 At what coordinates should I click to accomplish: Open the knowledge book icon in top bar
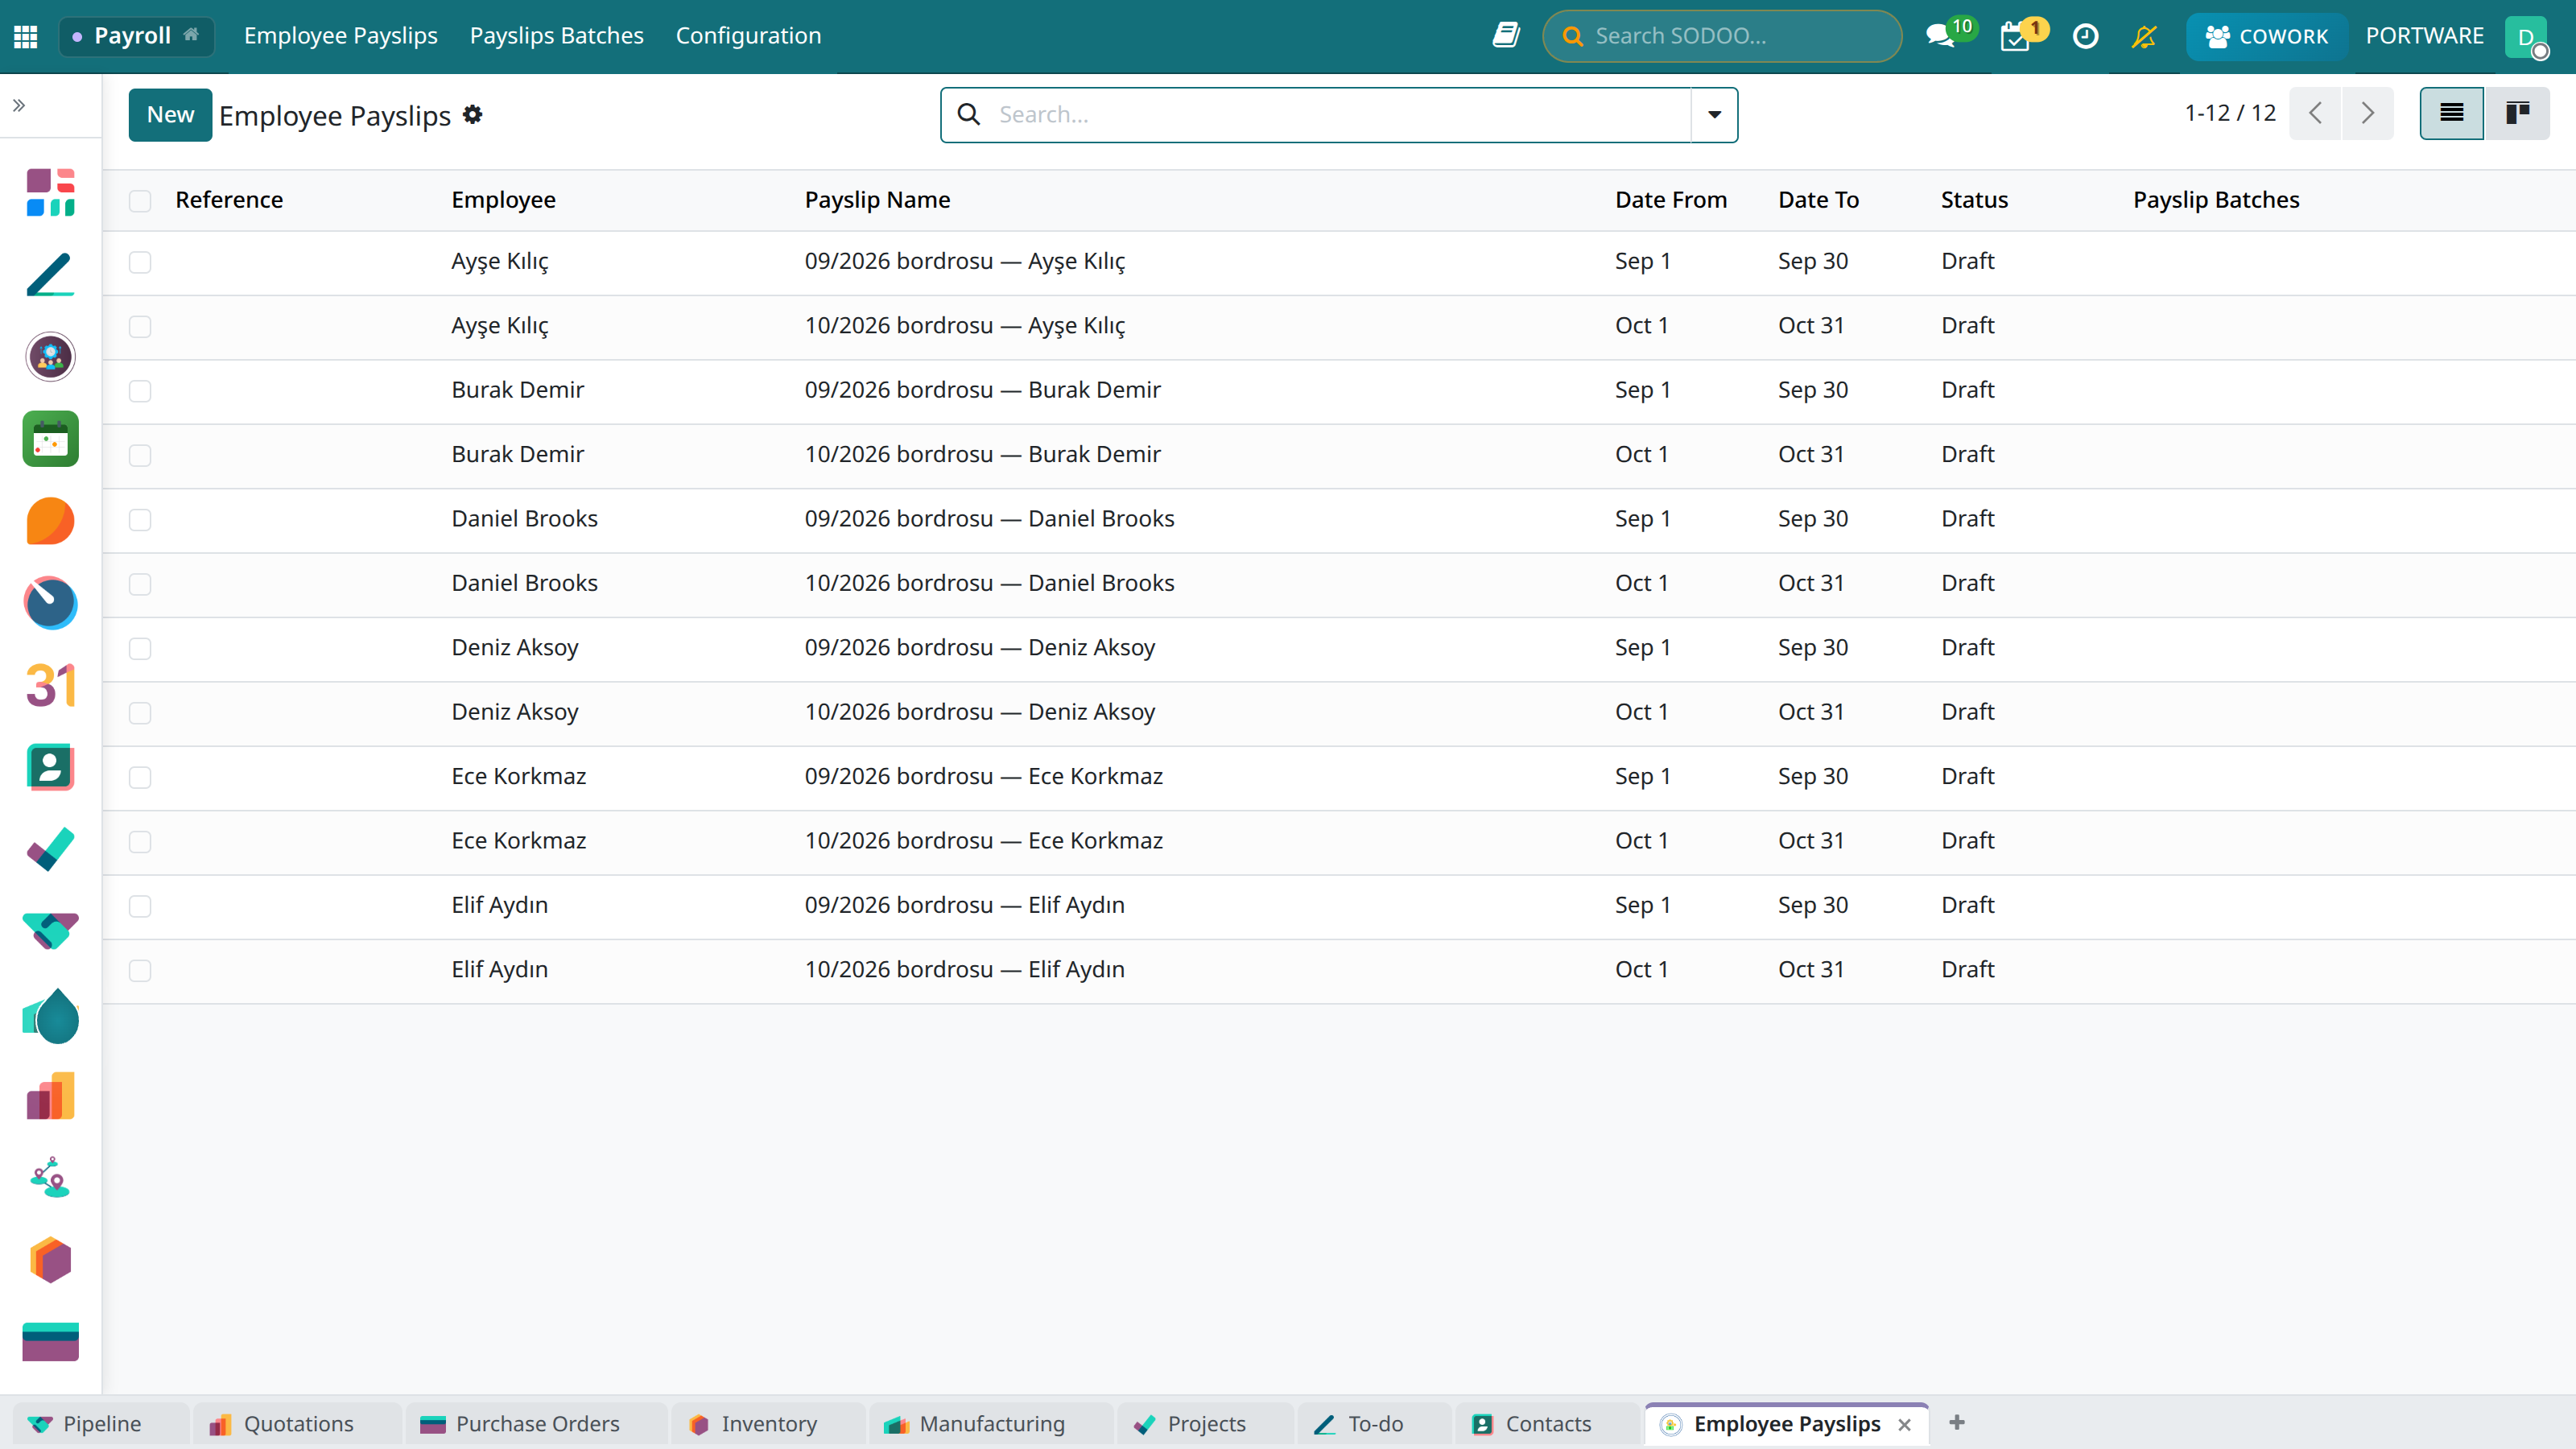1506,36
